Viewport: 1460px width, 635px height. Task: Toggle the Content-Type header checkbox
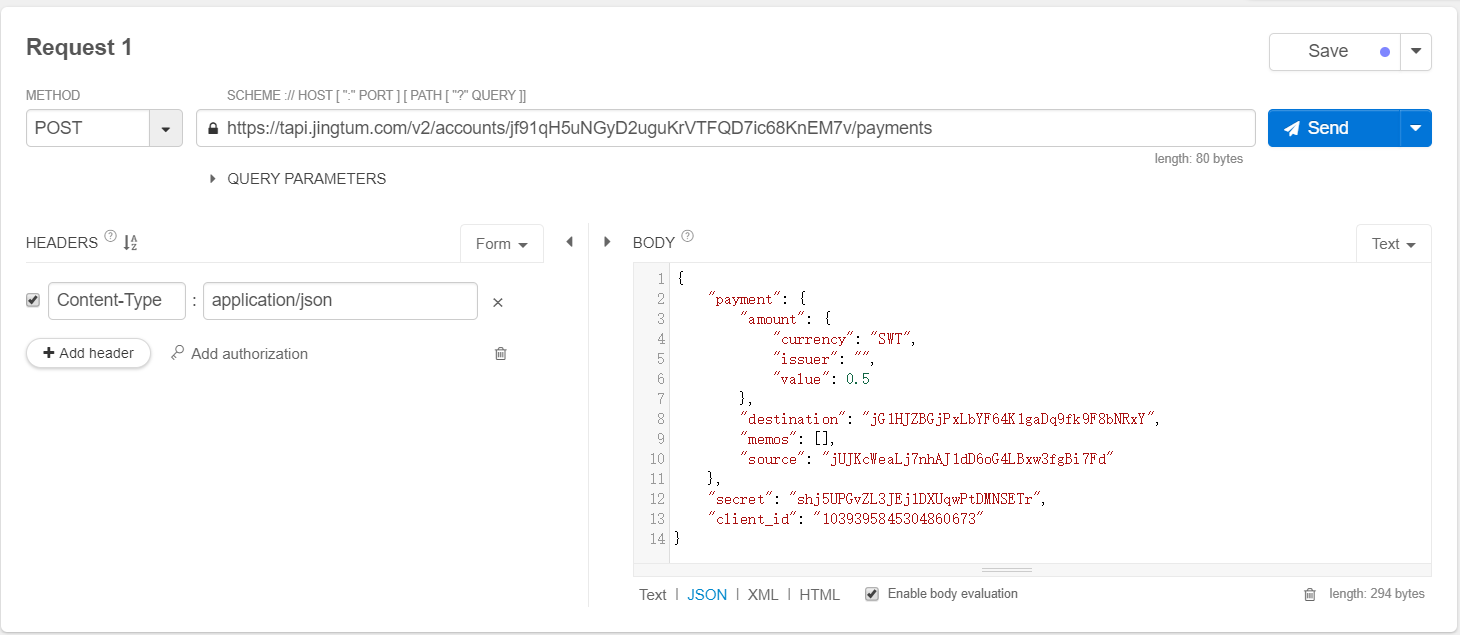(33, 300)
